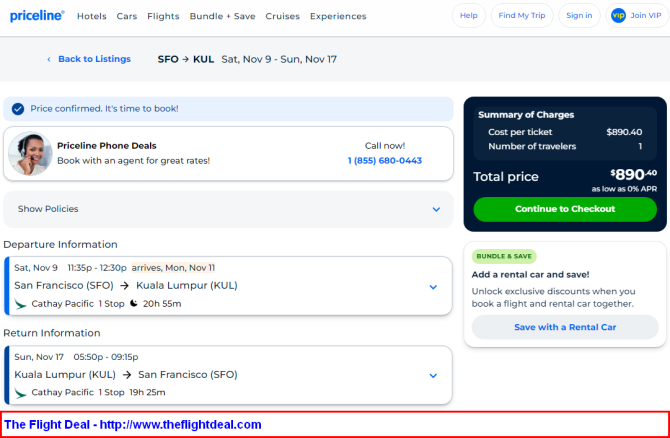The width and height of the screenshot is (670, 438).
Task: Click '19h 25m' duration text
Action: pyautogui.click(x=147, y=392)
